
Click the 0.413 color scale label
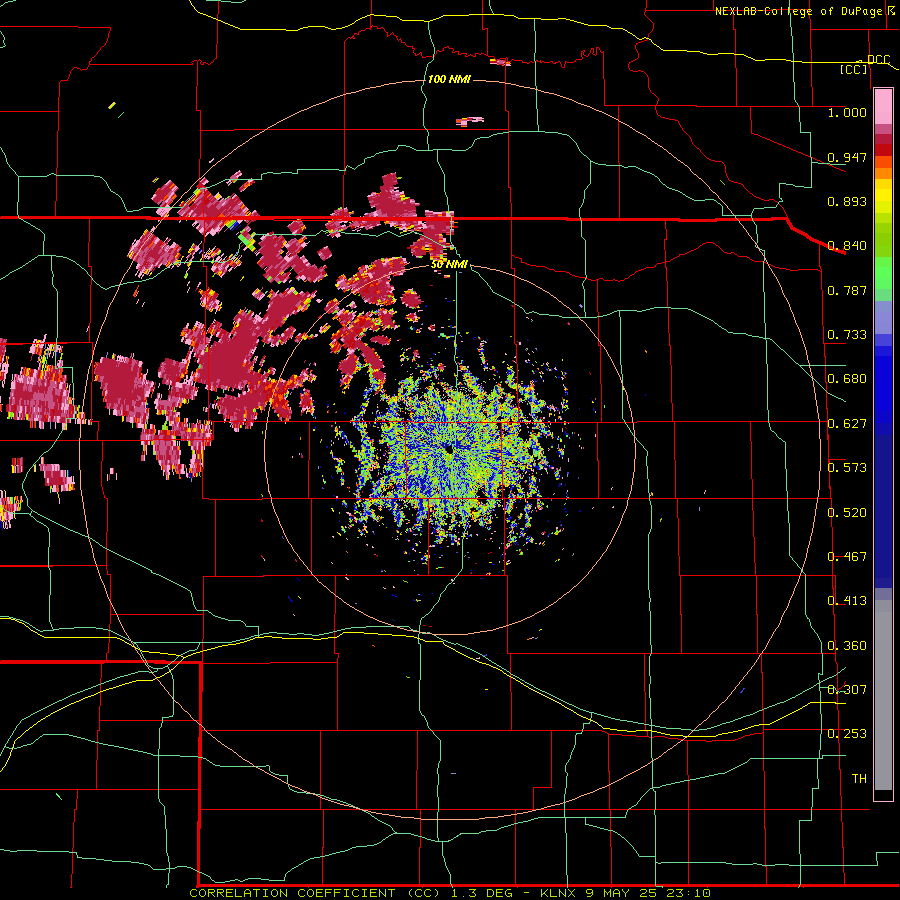click(847, 601)
